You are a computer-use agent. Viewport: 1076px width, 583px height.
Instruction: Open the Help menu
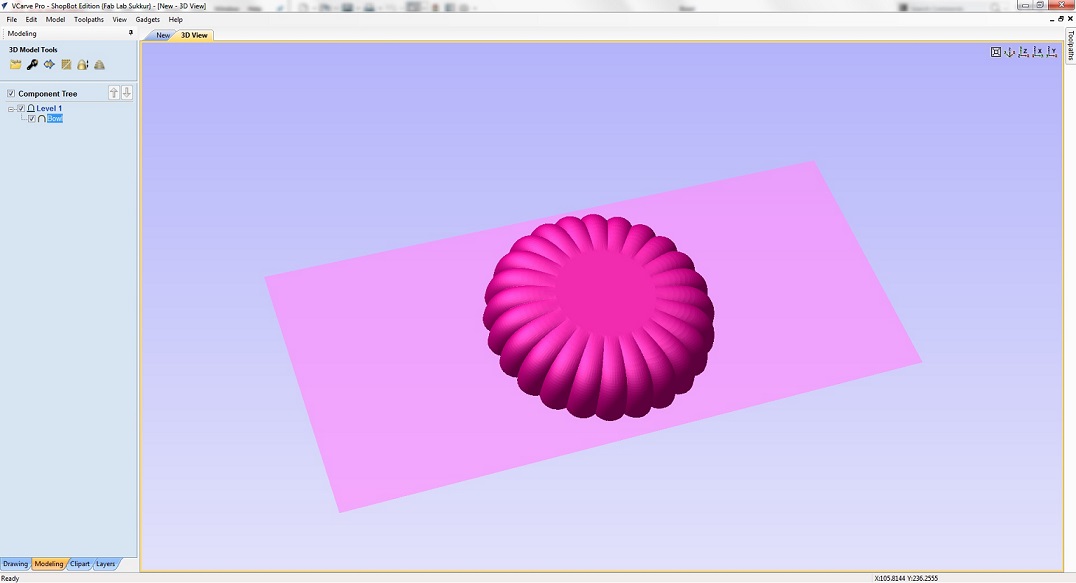click(176, 19)
